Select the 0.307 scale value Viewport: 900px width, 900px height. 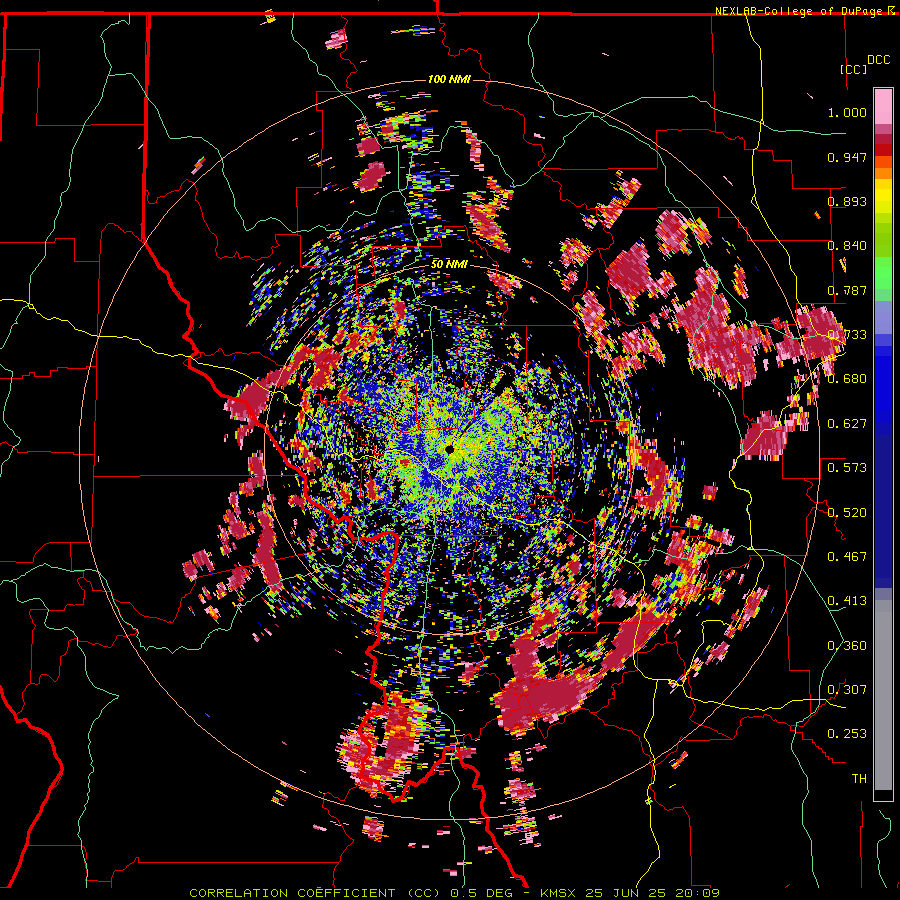pyautogui.click(x=847, y=690)
